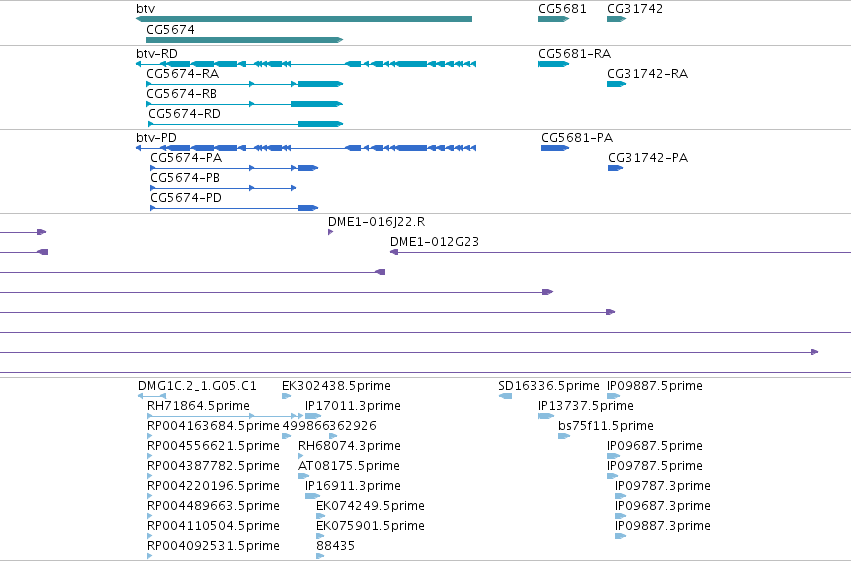Click the RP004556621.5prime EST
This screenshot has width=851, height=561.
coord(150,456)
